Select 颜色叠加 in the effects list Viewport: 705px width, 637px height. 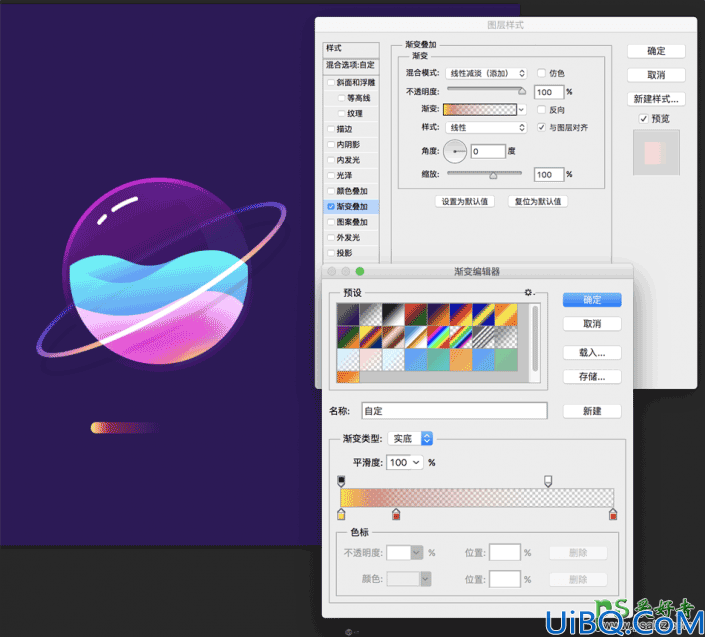pos(352,191)
